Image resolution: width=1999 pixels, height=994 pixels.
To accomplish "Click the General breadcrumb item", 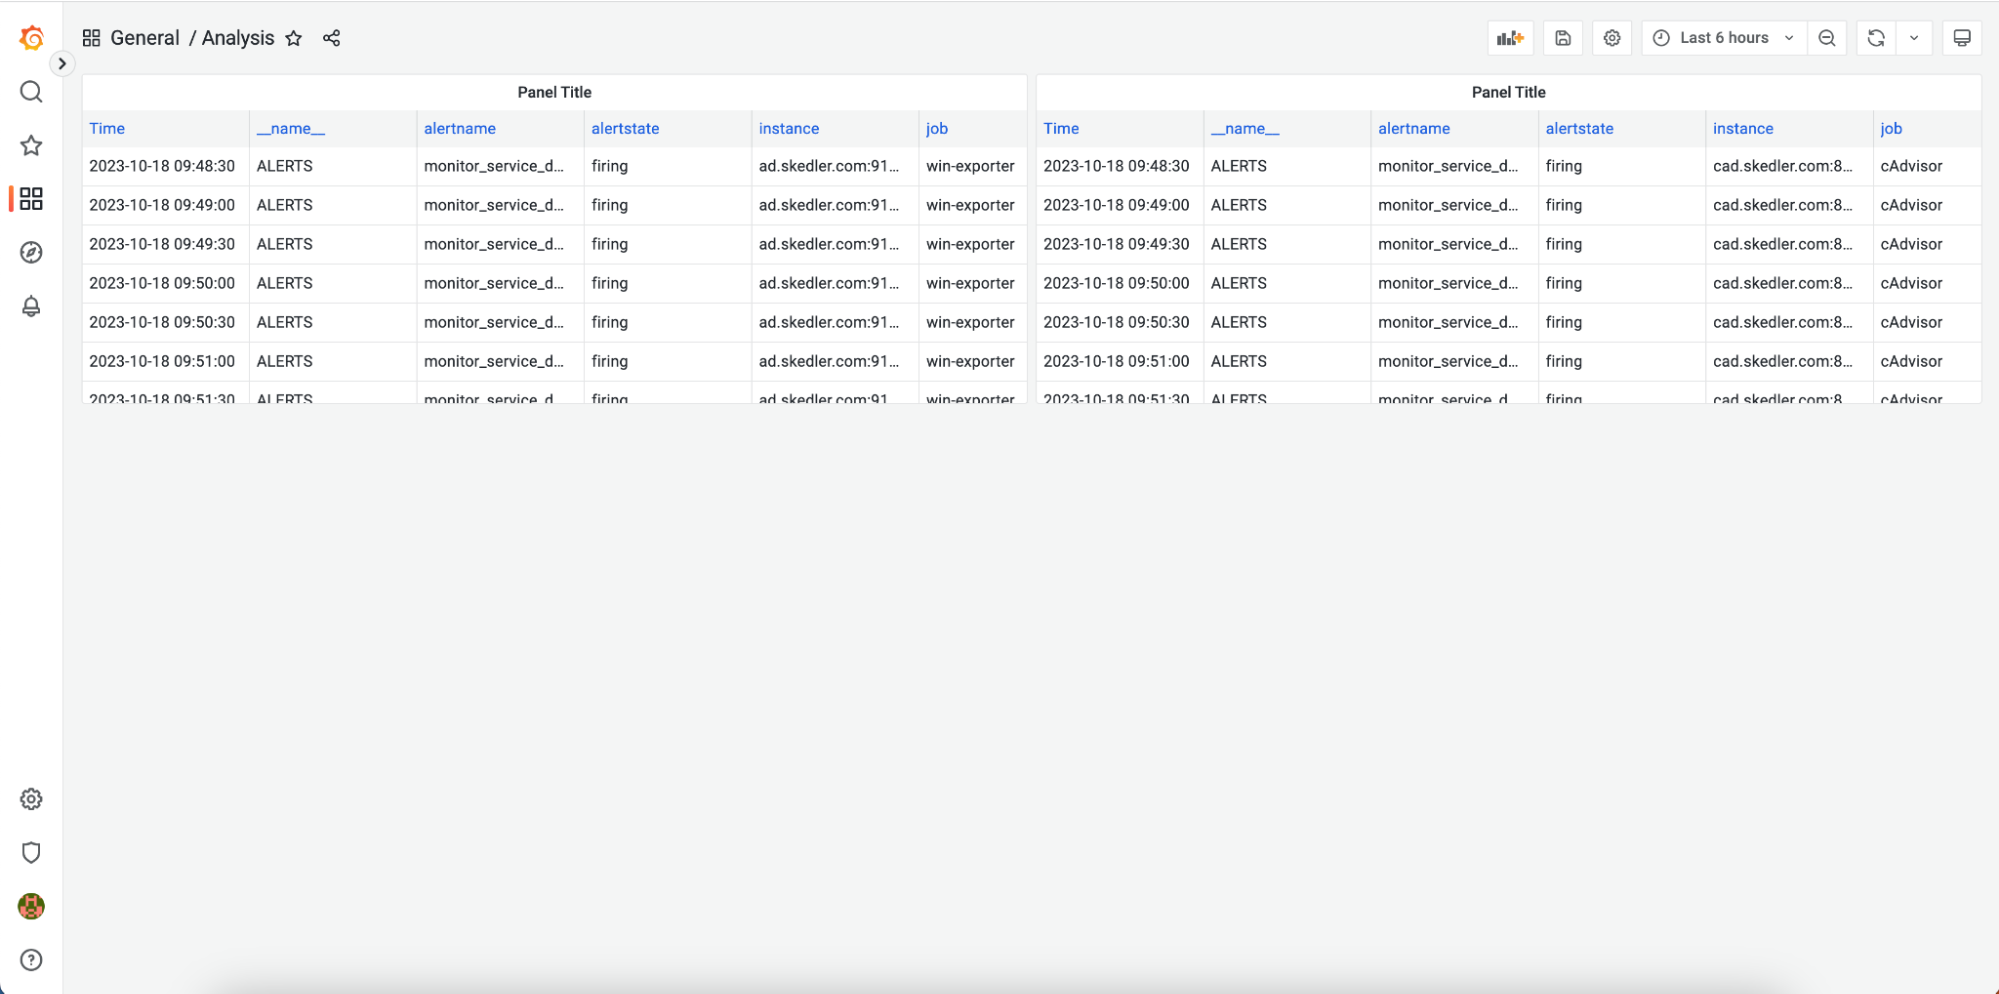I will click(x=146, y=38).
